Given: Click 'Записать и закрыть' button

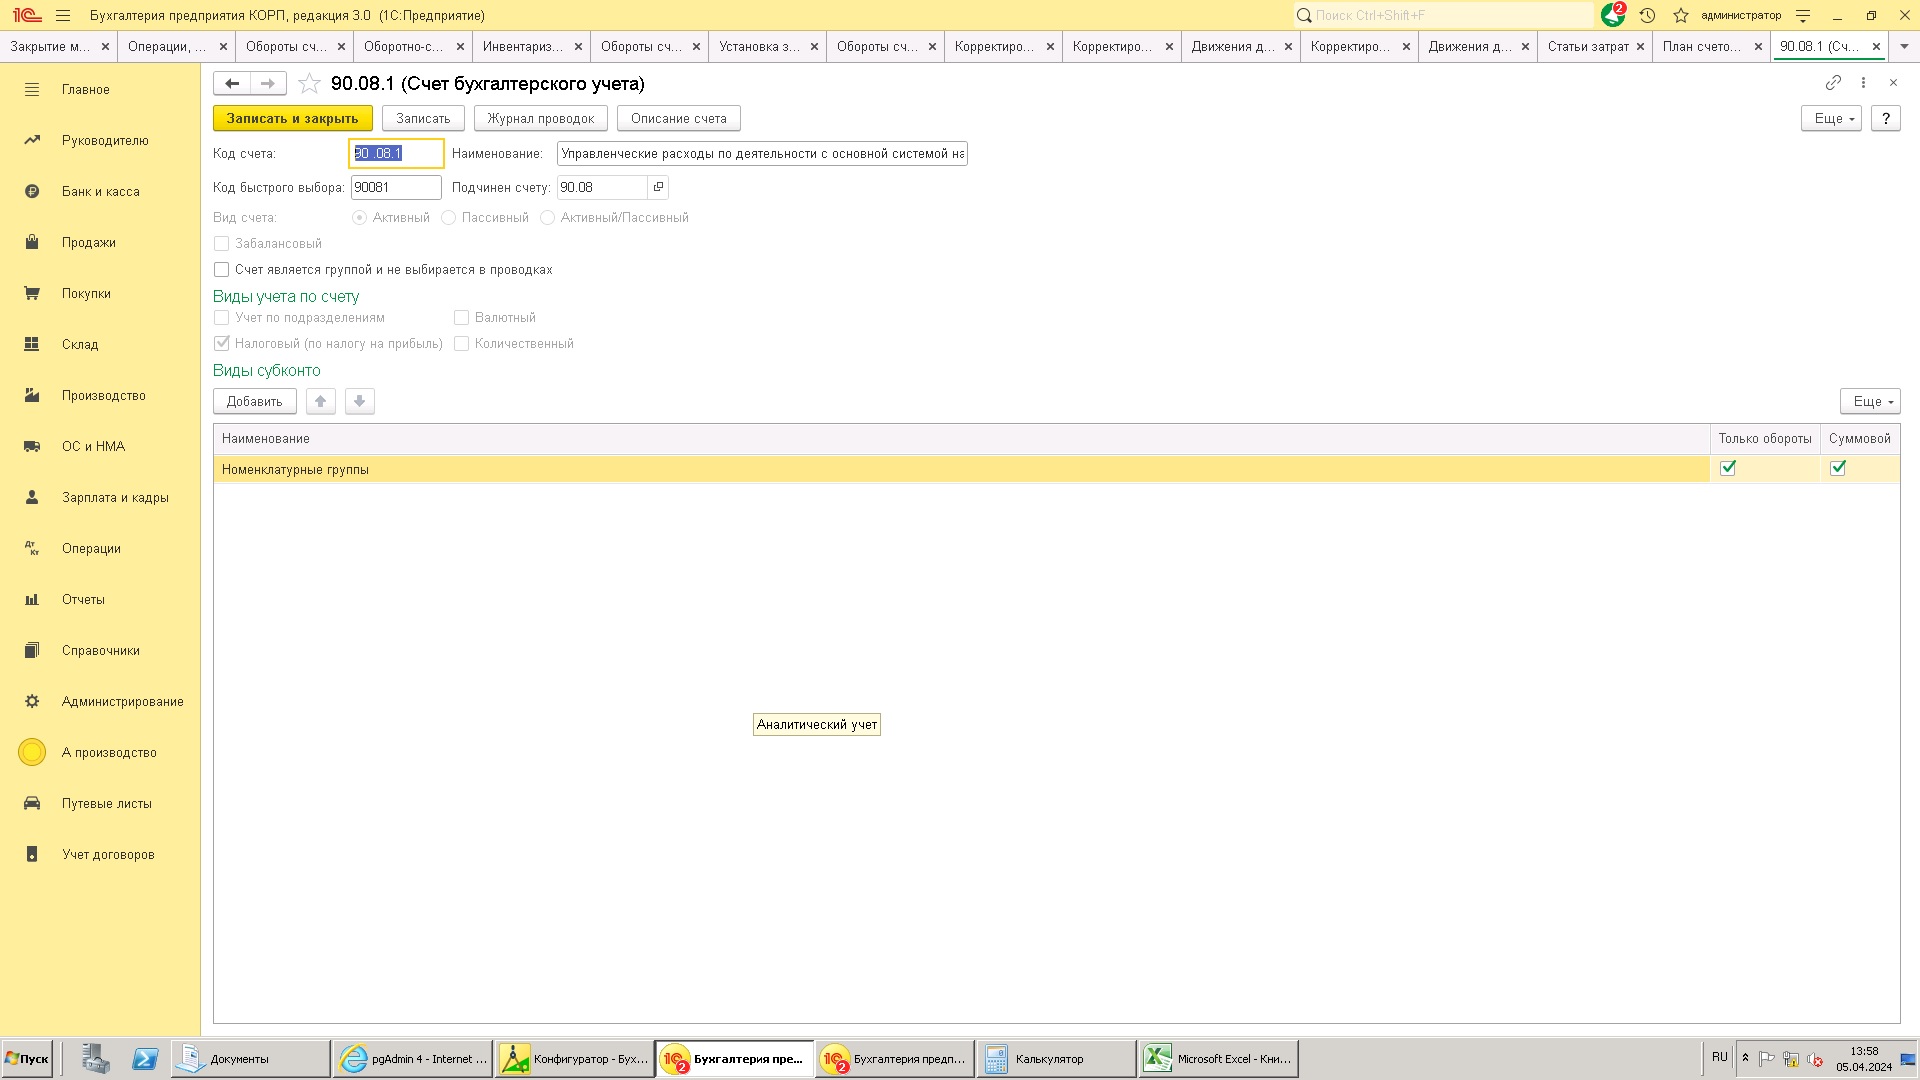Looking at the screenshot, I should coord(292,118).
